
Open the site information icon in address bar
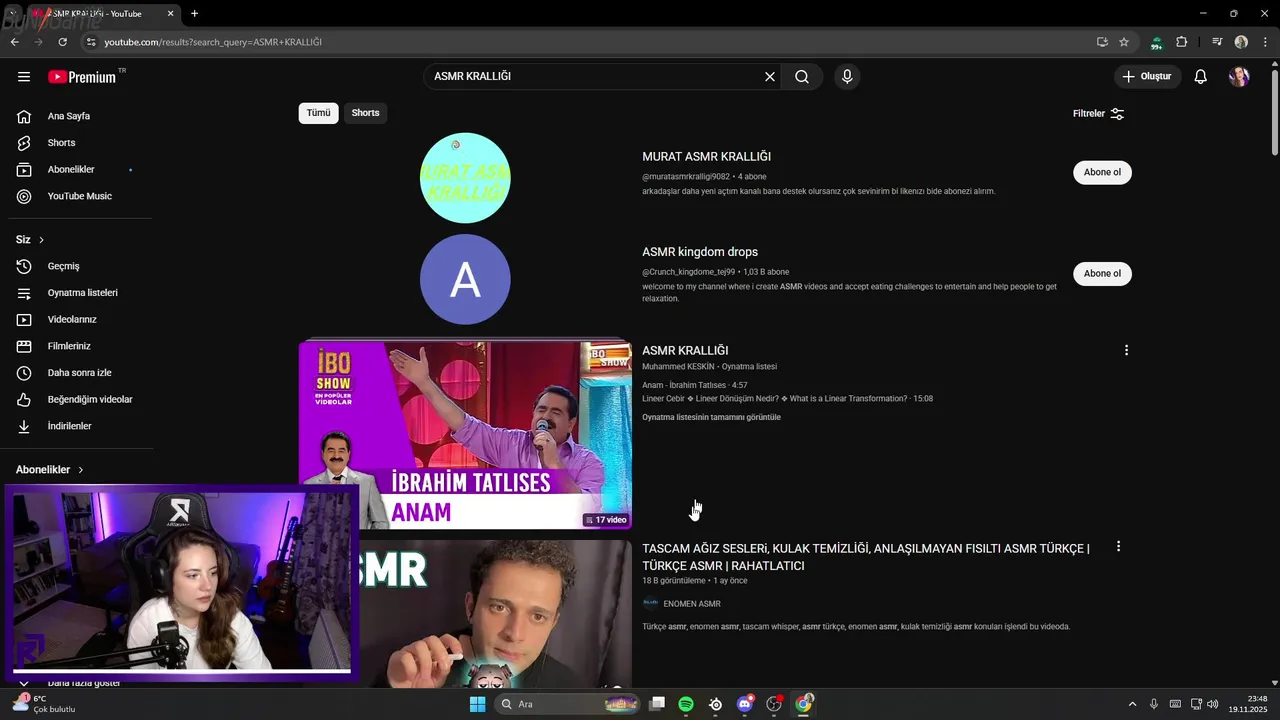click(90, 42)
